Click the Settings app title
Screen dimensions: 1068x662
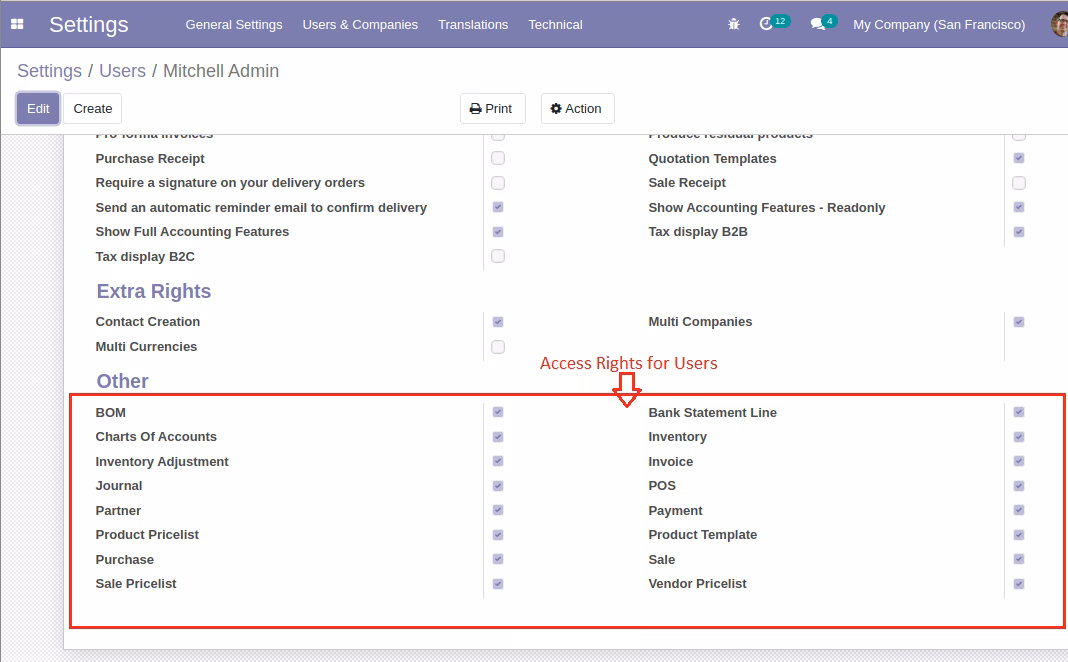pos(89,25)
